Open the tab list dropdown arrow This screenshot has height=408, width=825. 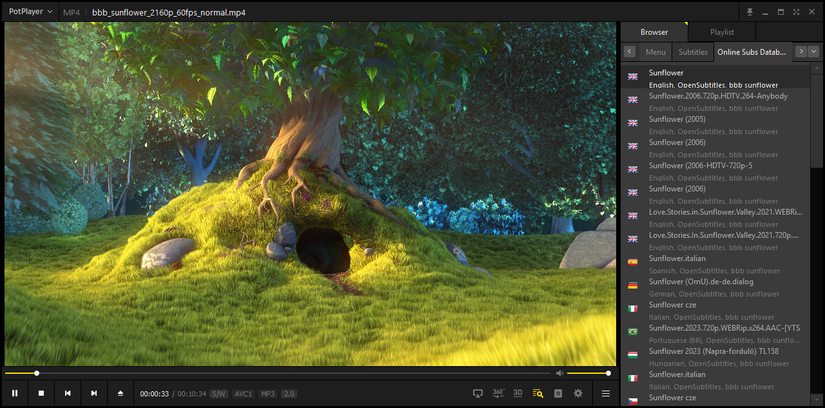(x=813, y=52)
